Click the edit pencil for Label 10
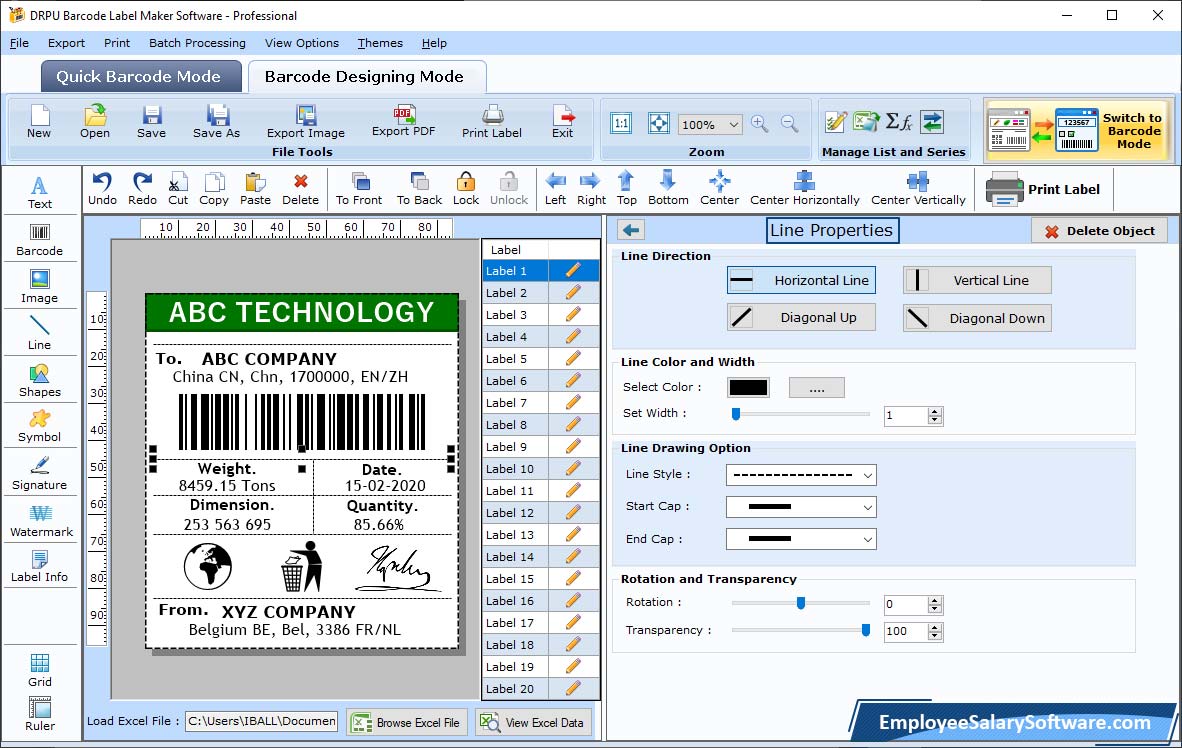 coord(573,468)
